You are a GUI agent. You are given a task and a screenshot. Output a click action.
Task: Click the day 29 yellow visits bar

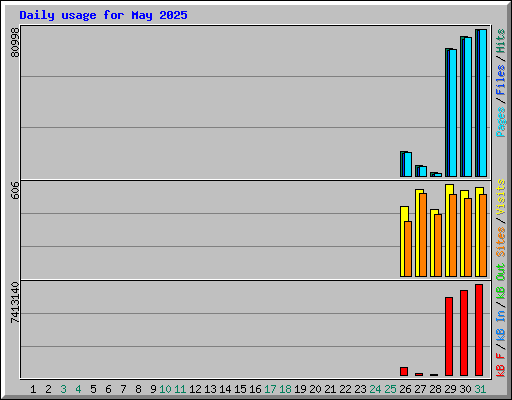[448, 230]
